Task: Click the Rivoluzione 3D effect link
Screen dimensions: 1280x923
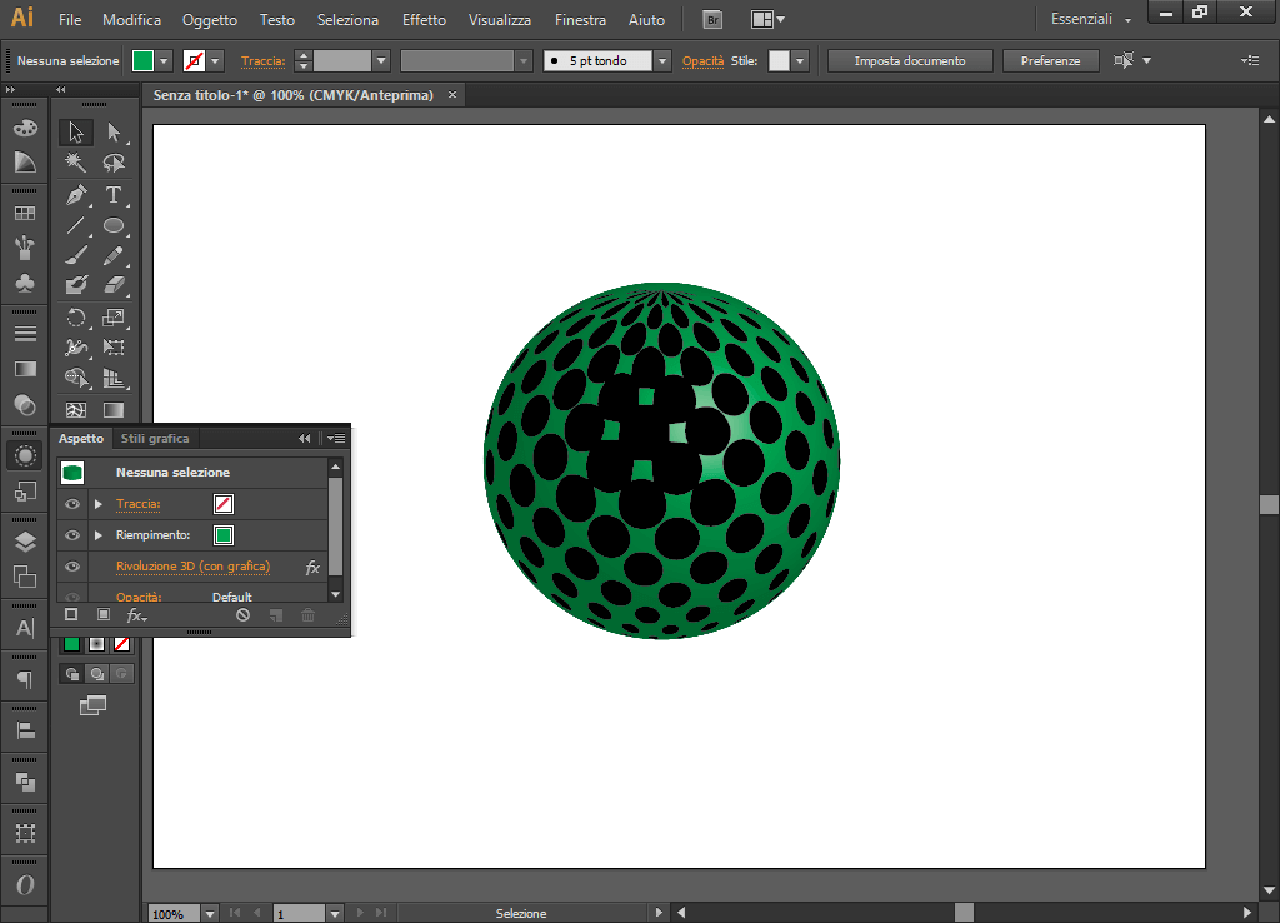Action: [192, 566]
